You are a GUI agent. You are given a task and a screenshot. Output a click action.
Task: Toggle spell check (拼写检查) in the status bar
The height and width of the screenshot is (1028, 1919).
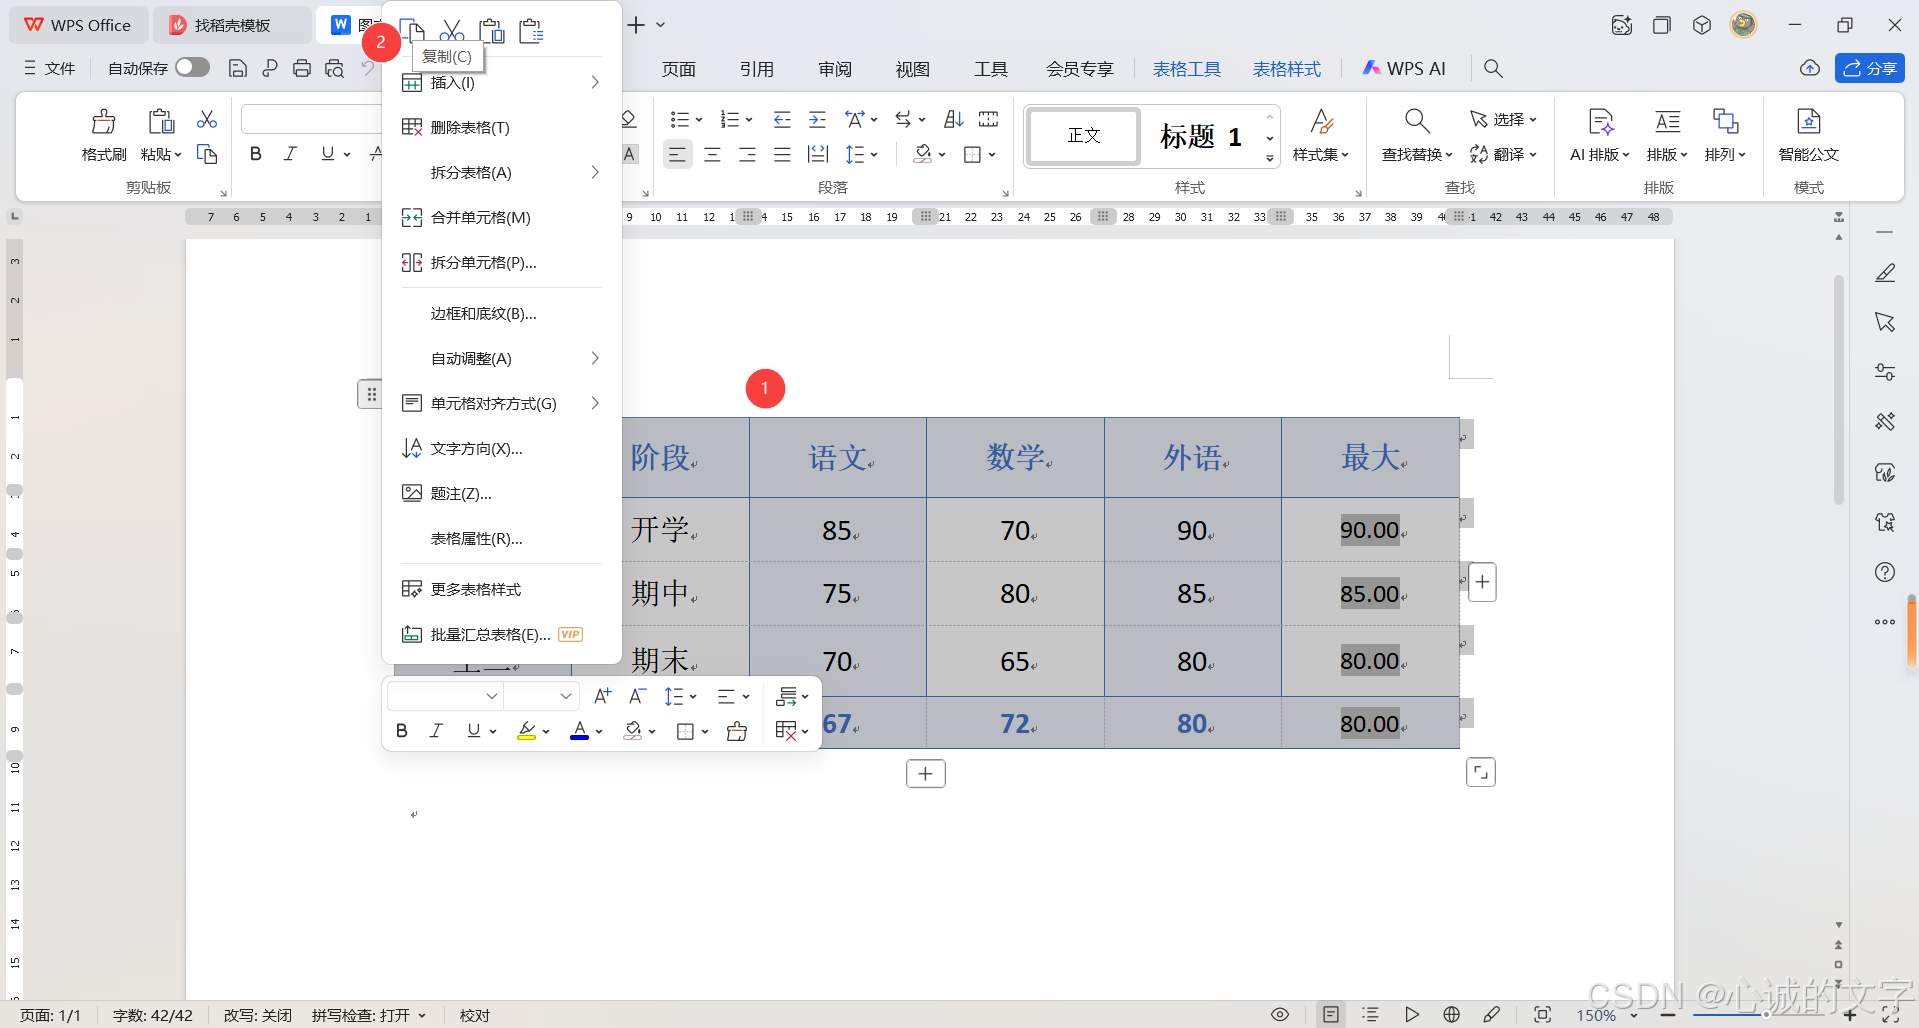pyautogui.click(x=368, y=1015)
